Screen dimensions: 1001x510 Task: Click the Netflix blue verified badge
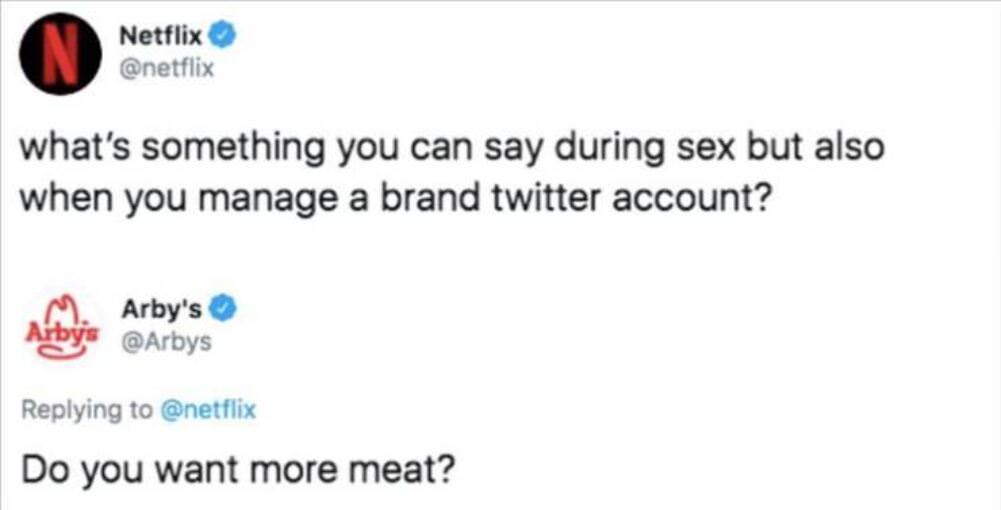click(224, 38)
